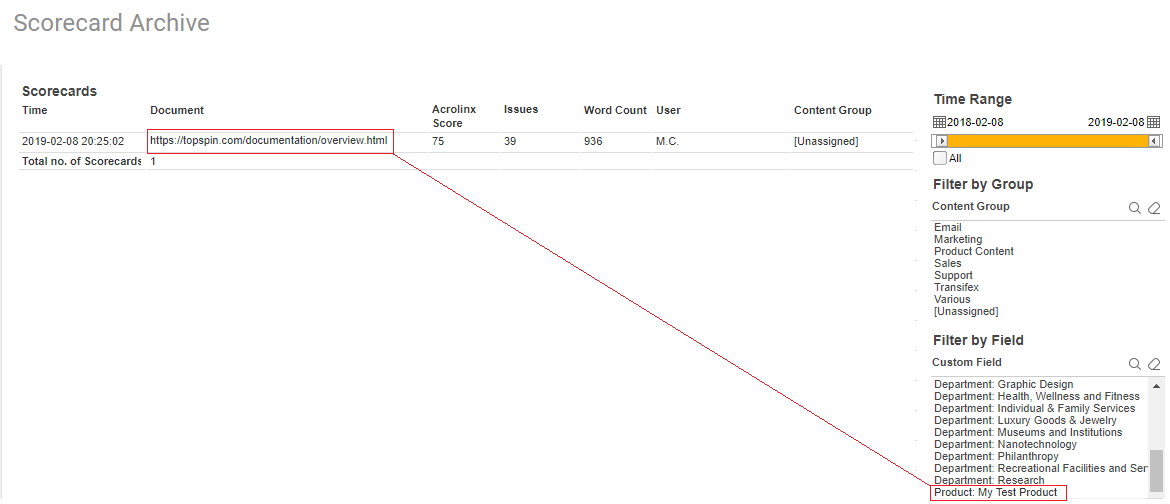Image resolution: width=1170 pixels, height=504 pixels.
Task: Select Sales content group
Action: coord(948,264)
